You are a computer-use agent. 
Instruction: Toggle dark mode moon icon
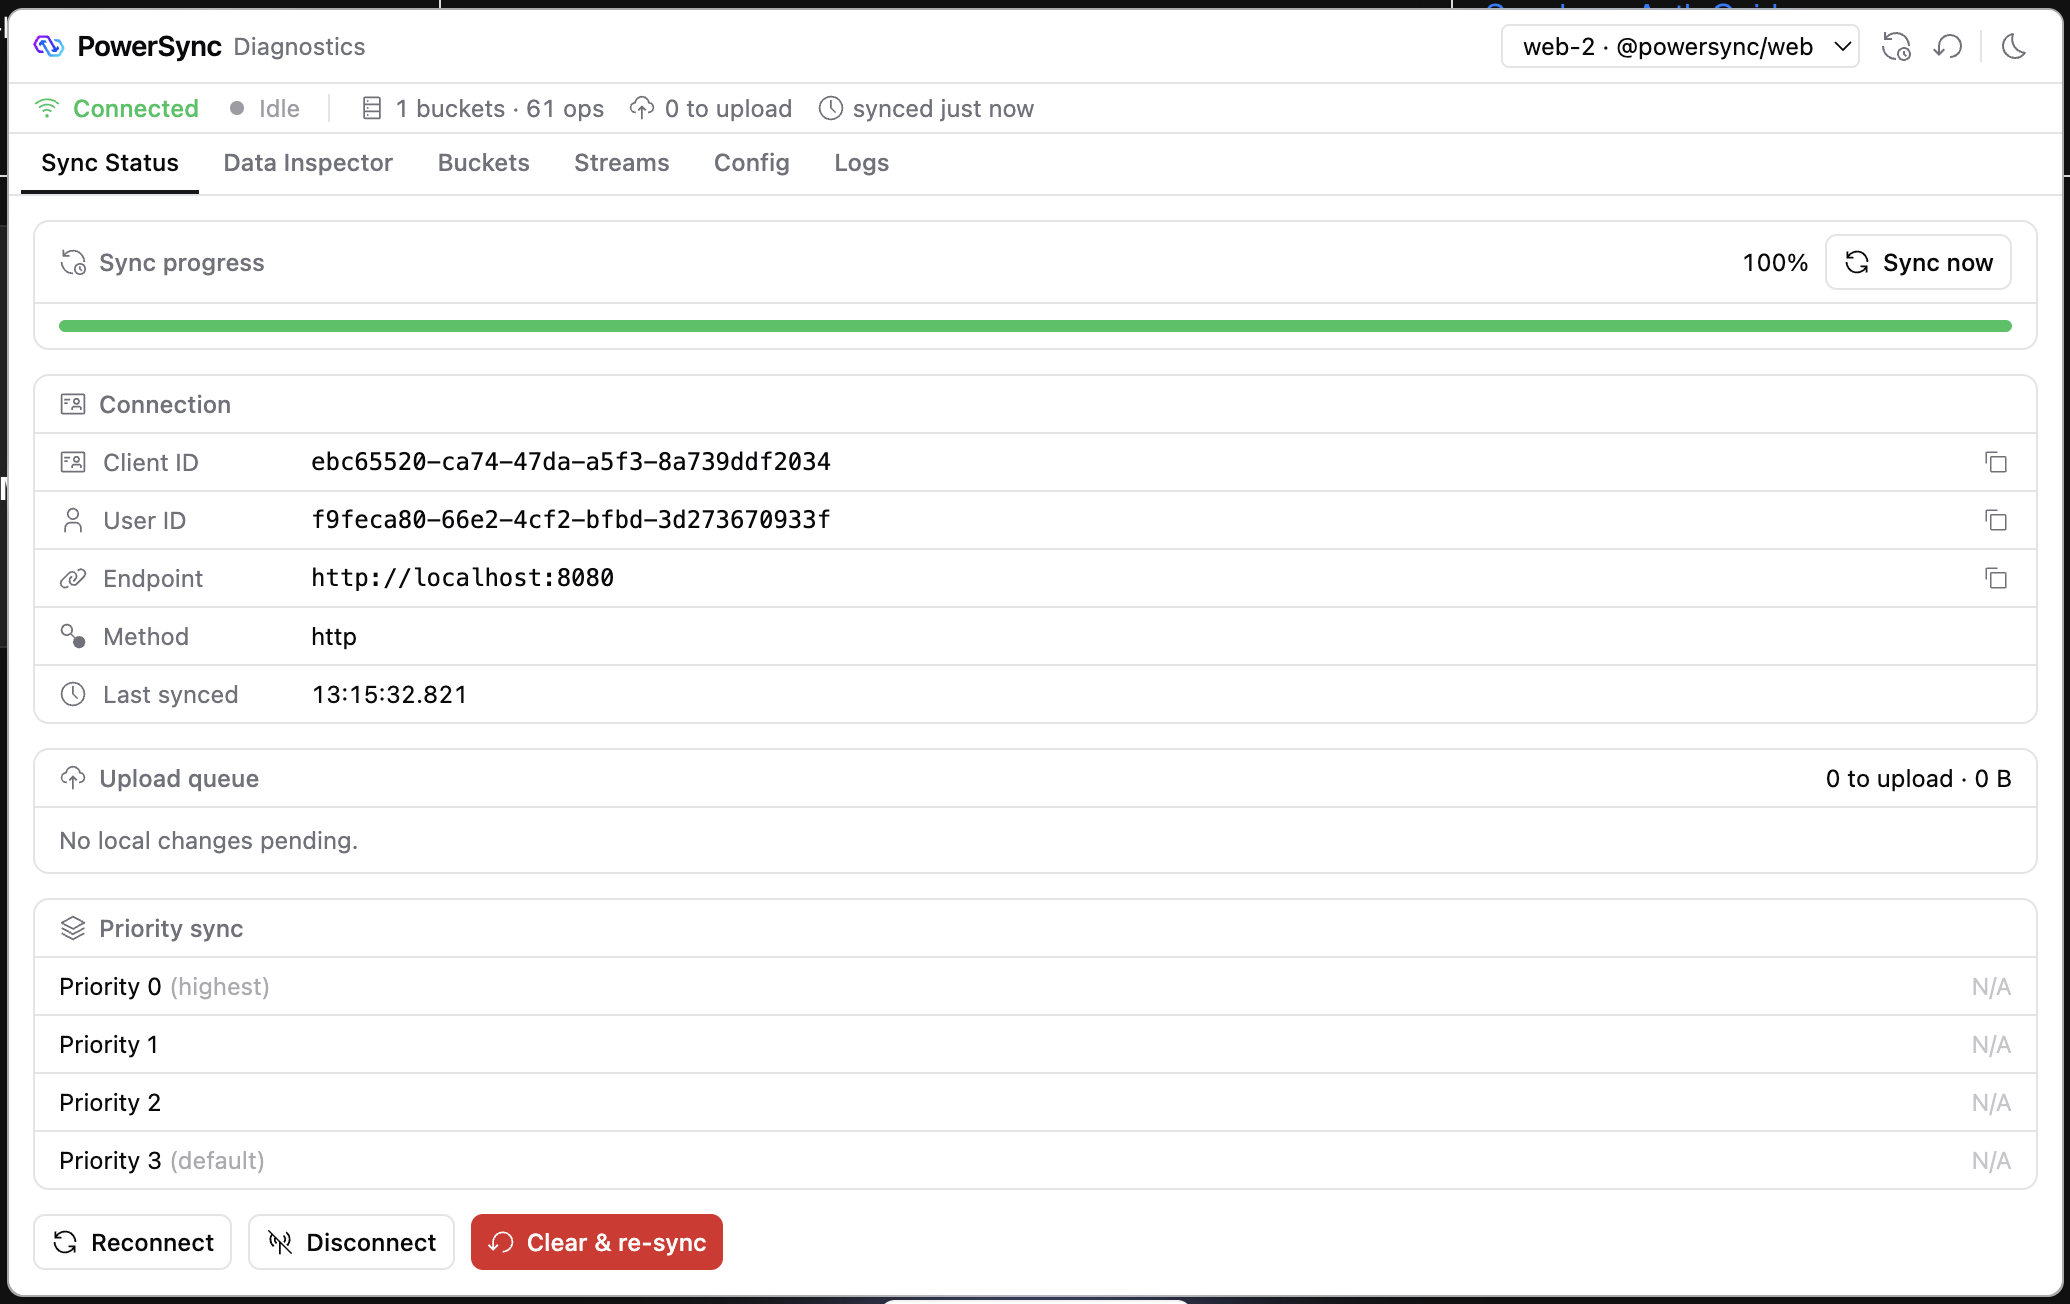pyautogui.click(x=2014, y=47)
